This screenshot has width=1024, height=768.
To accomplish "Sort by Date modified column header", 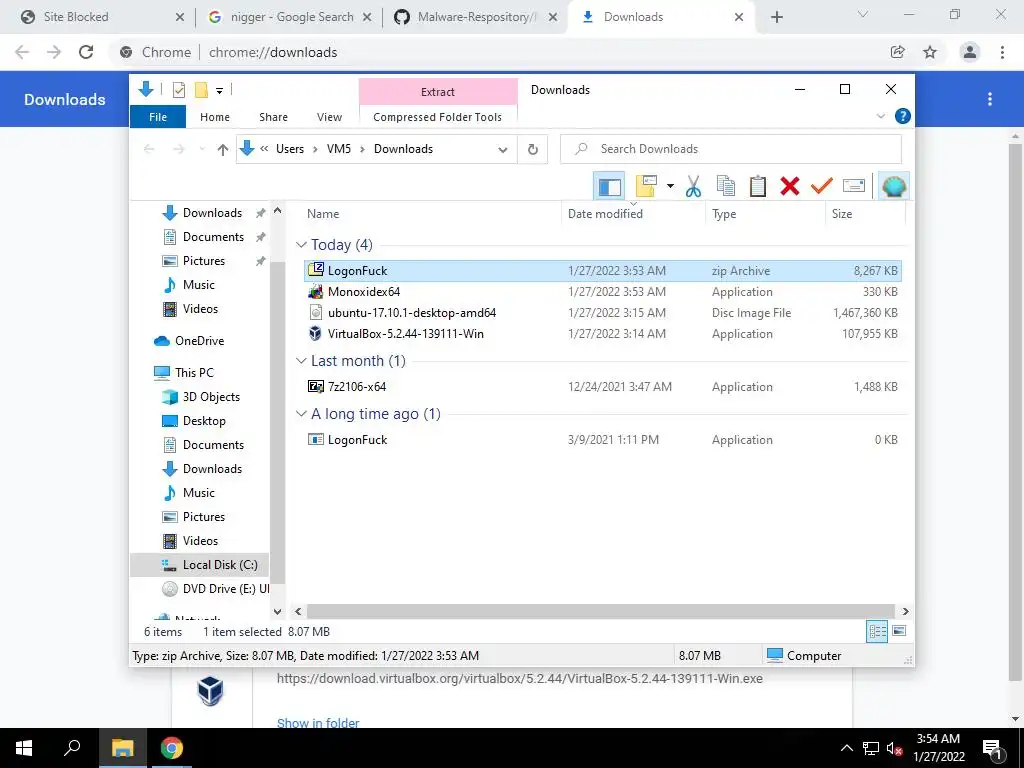I will 633,214.
